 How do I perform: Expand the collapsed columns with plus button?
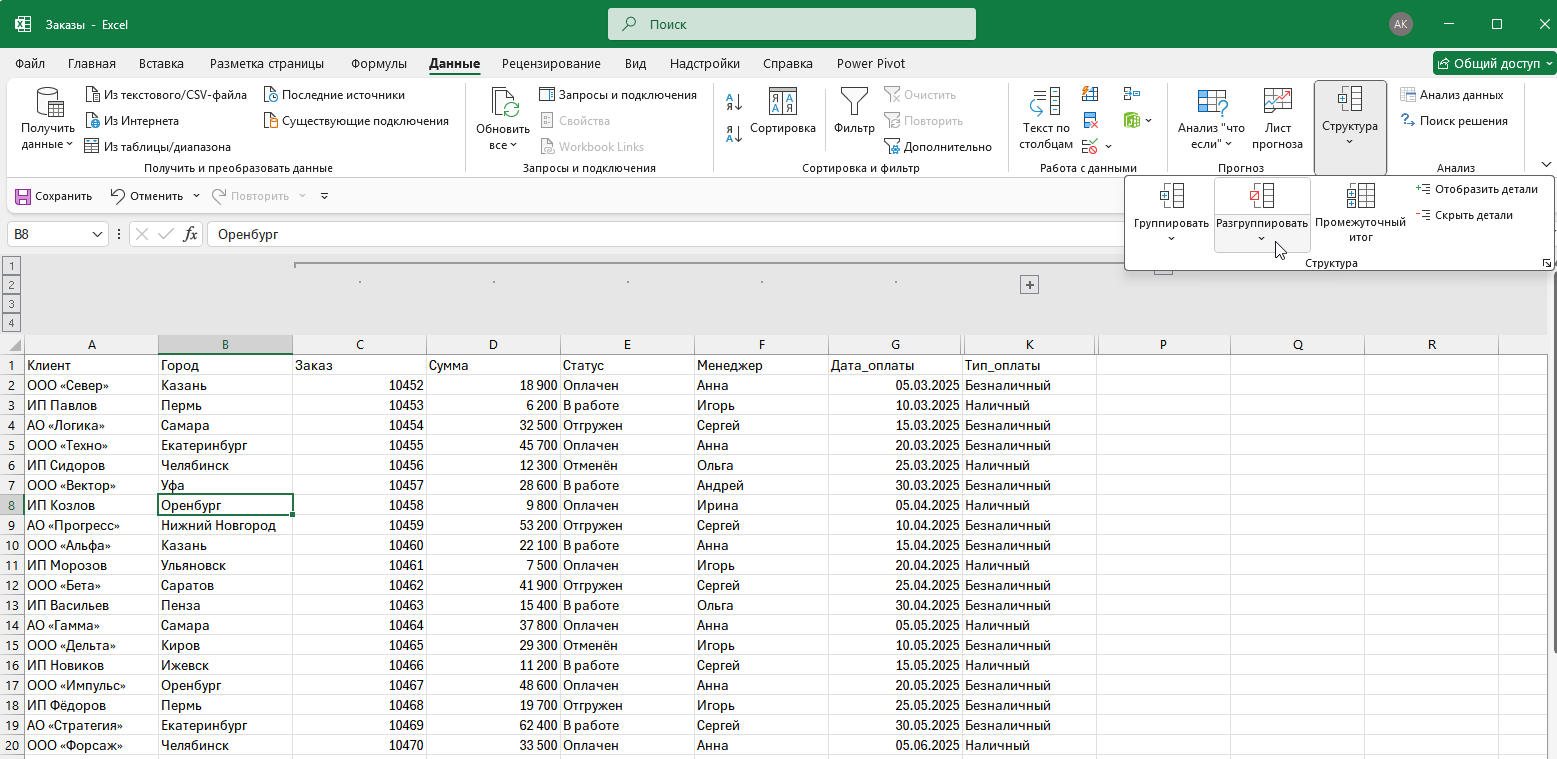point(1029,285)
